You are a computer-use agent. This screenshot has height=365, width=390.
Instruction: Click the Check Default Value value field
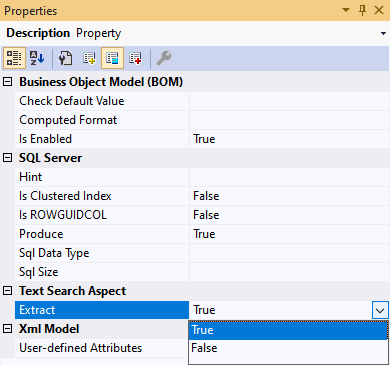289,101
